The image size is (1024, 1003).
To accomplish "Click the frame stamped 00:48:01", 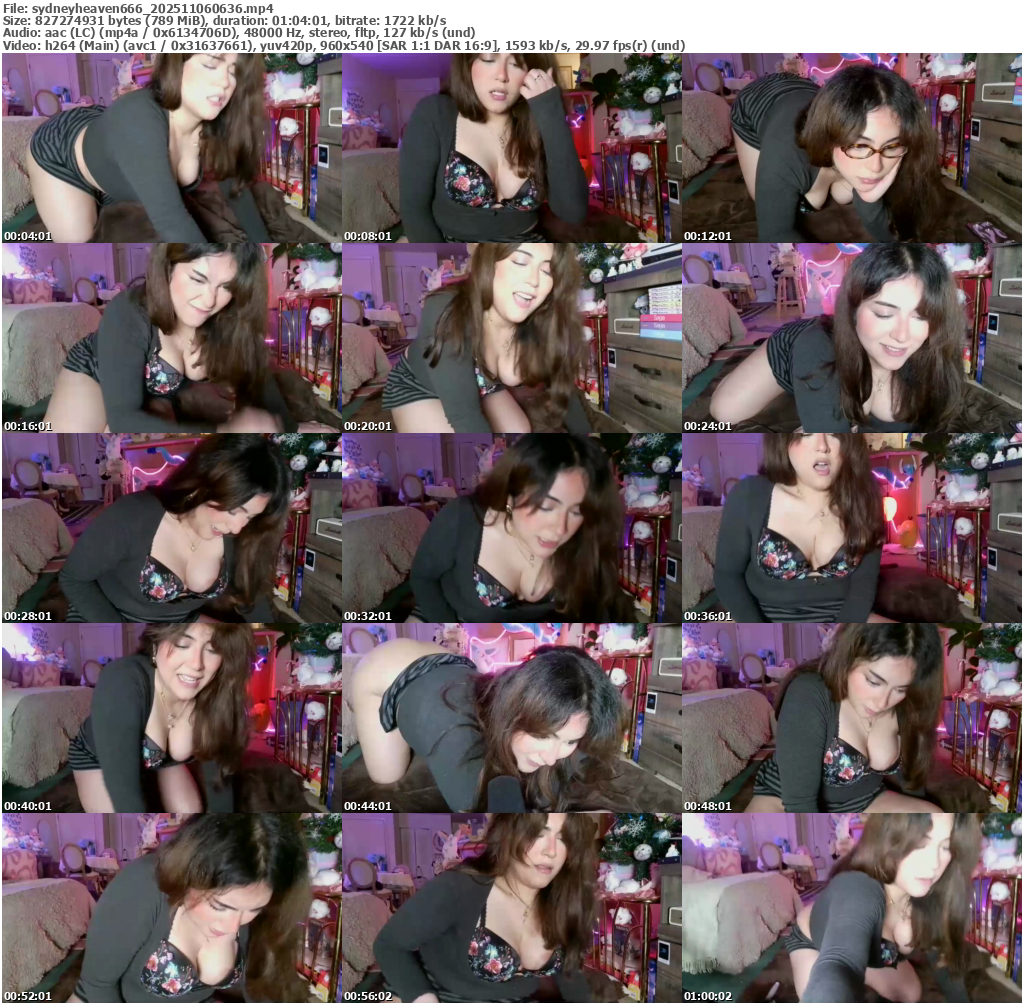I will coord(852,718).
